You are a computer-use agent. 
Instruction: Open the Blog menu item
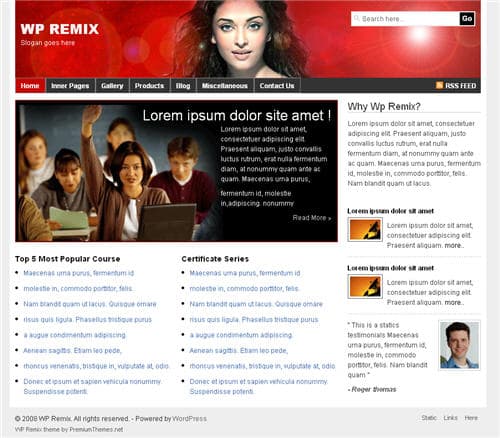coord(183,86)
